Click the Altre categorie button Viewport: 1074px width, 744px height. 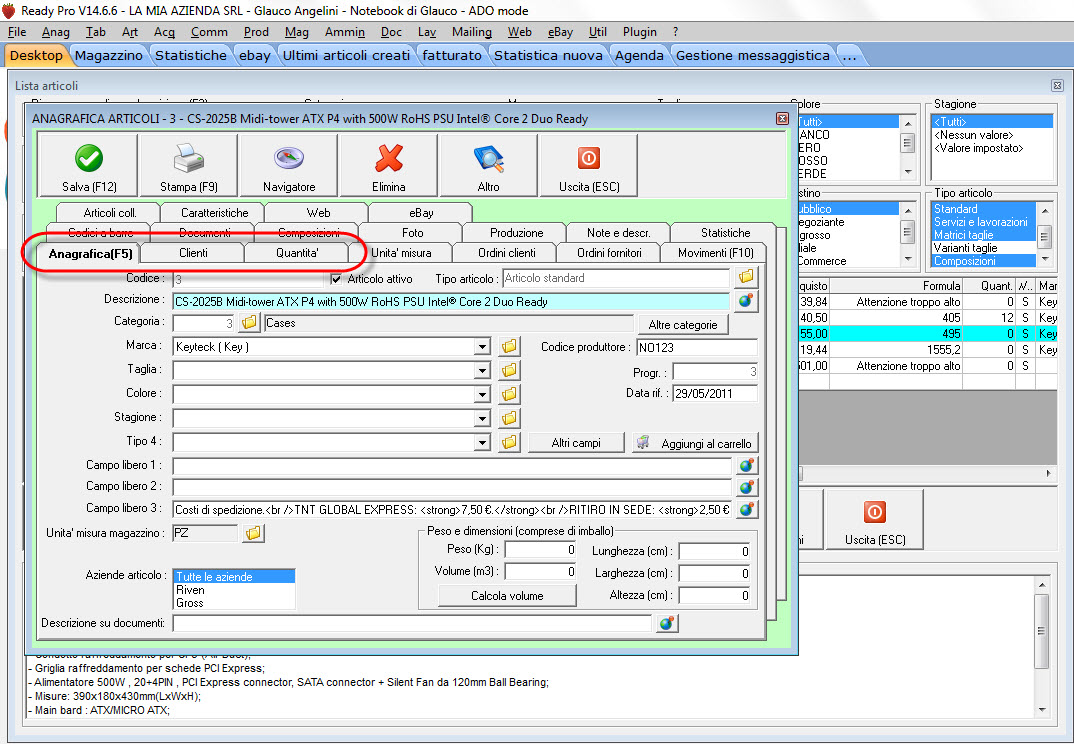click(x=683, y=325)
